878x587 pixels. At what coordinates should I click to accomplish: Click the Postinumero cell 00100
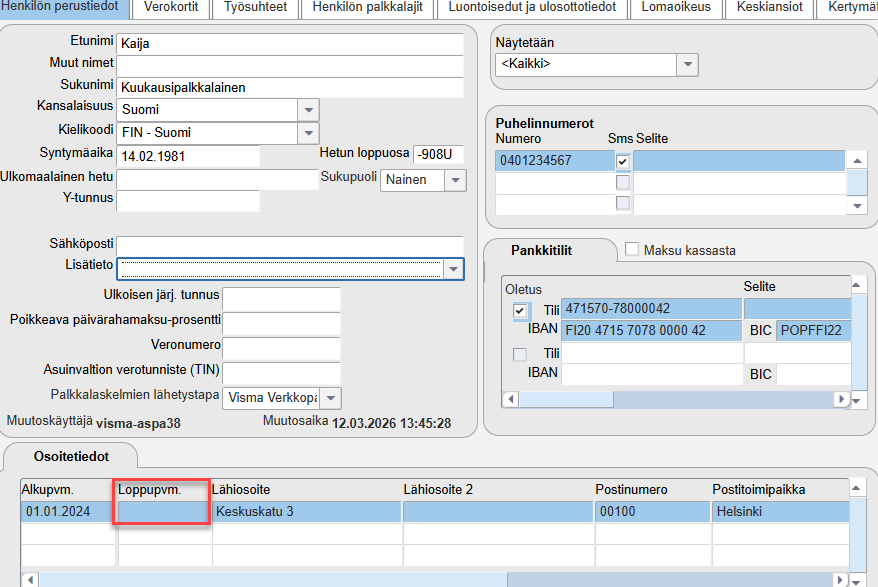[x=652, y=512]
